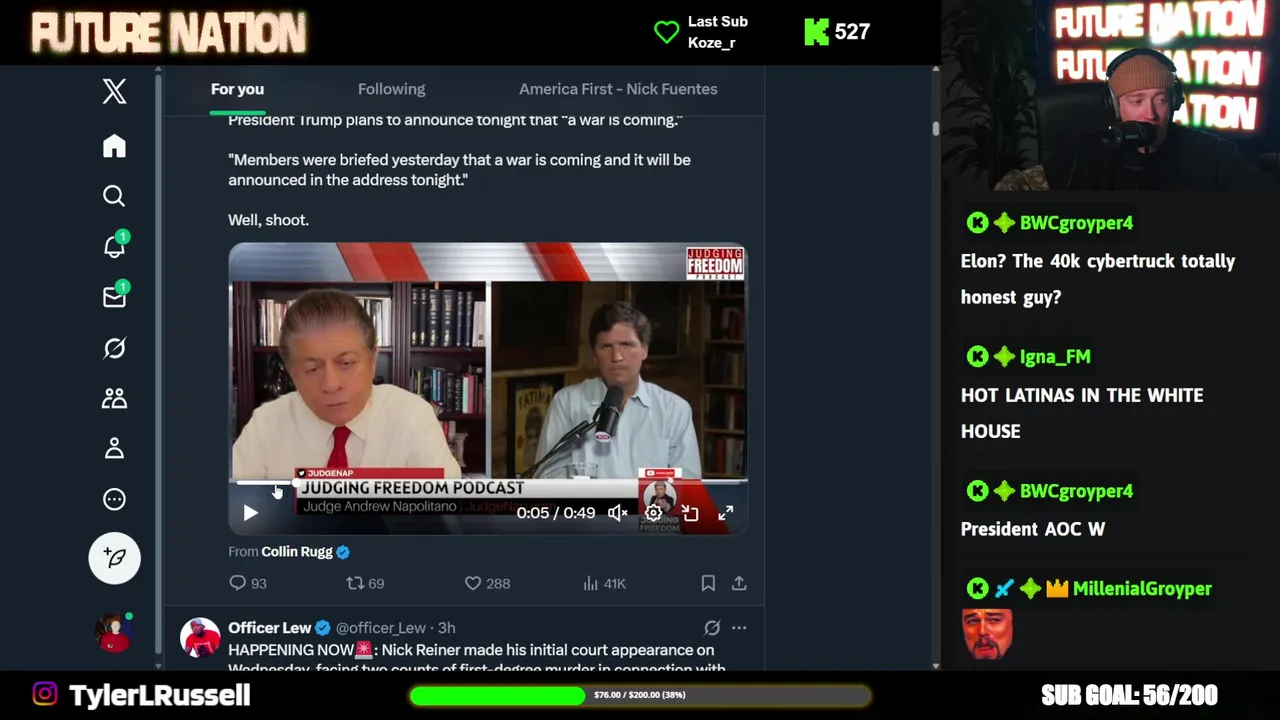
Task: Open the Home feed icon in sidebar
Action: pyautogui.click(x=114, y=146)
